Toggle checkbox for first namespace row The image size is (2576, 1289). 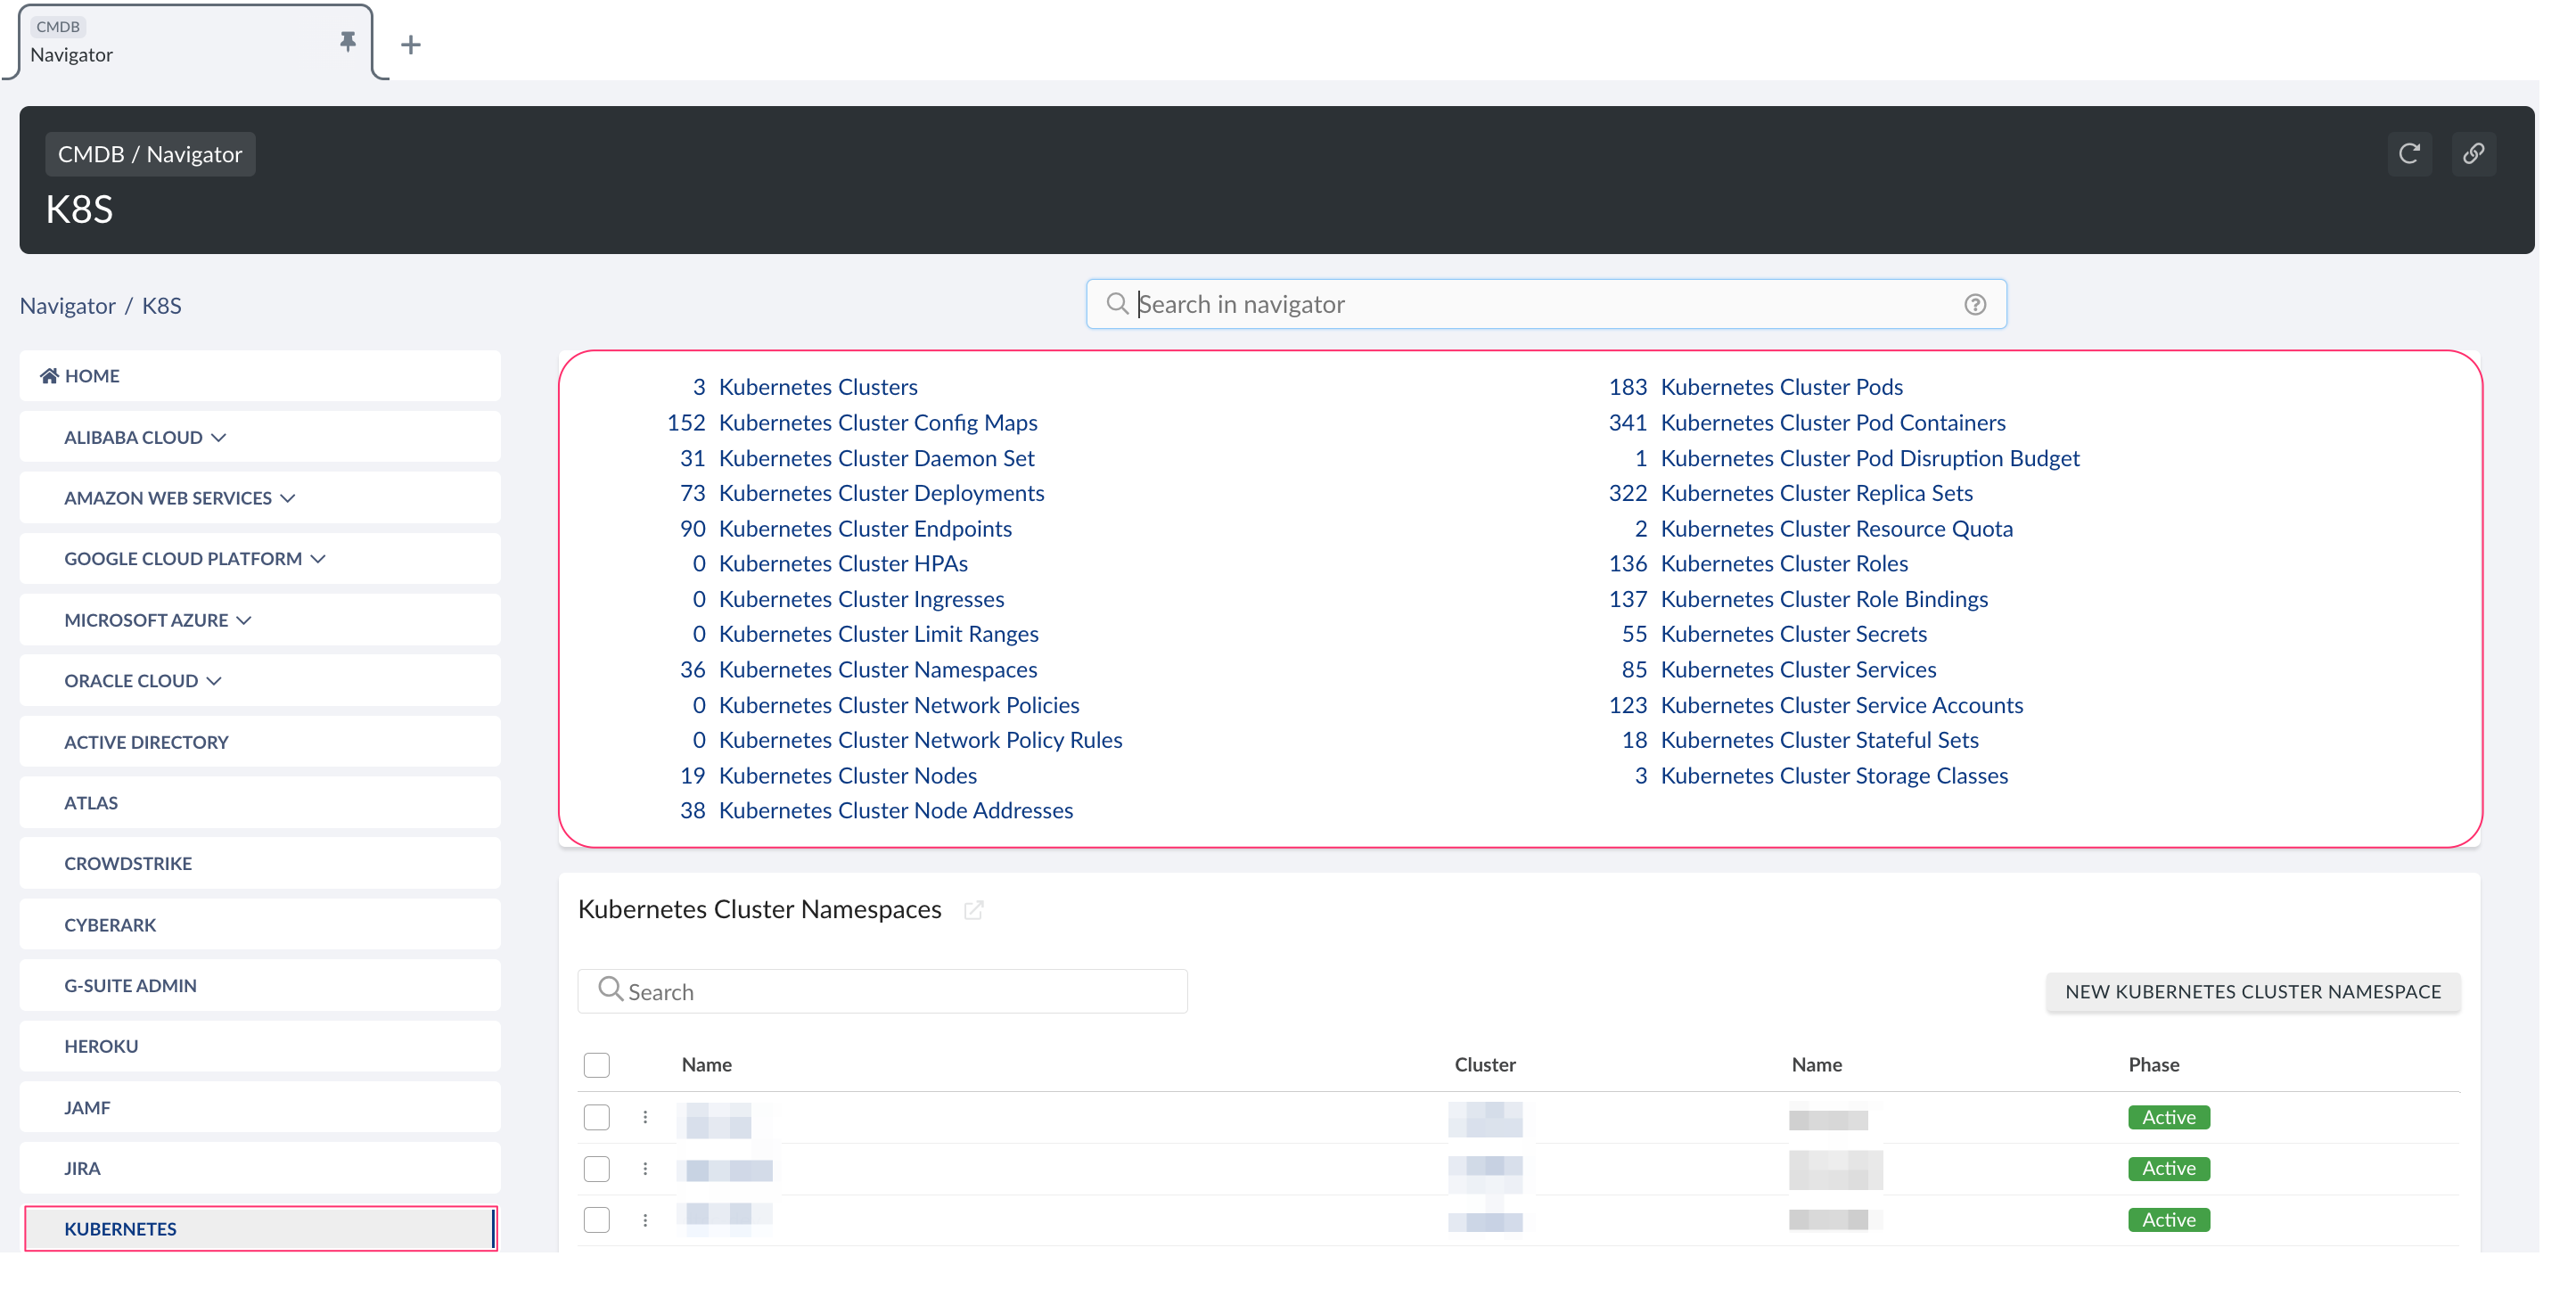pyautogui.click(x=596, y=1118)
